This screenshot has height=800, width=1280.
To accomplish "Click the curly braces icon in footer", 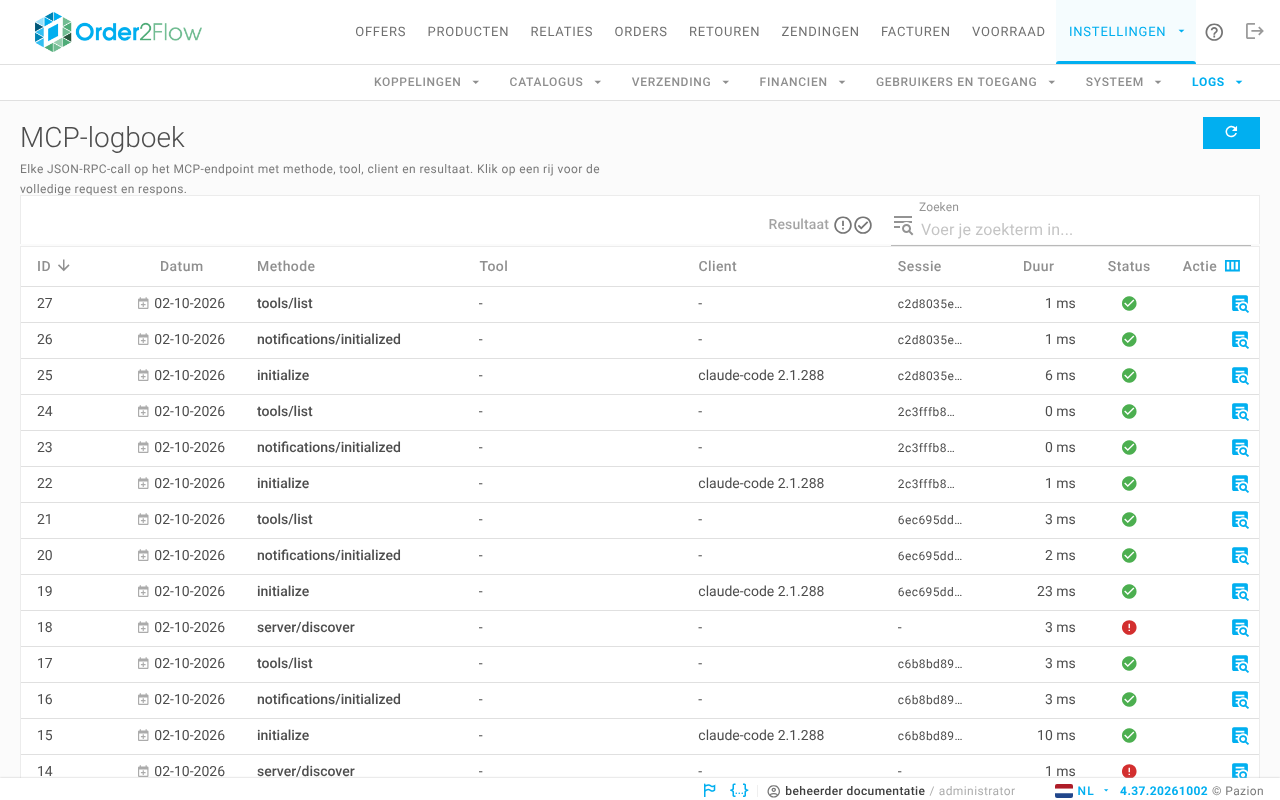I will click(740, 791).
